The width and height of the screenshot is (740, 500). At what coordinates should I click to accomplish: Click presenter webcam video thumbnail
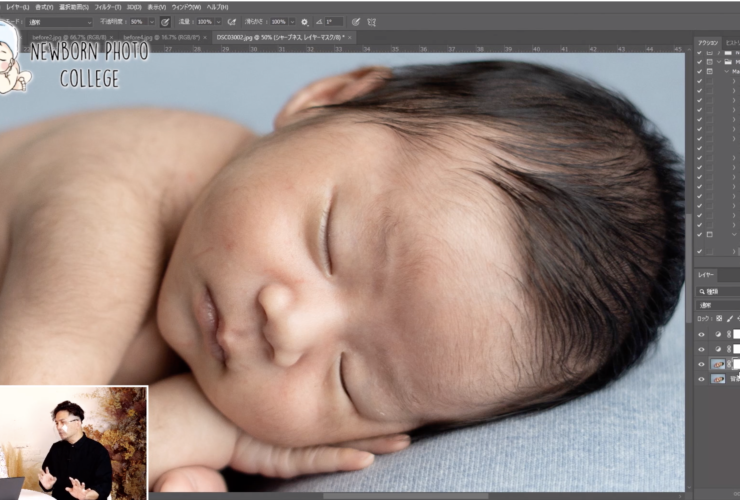pyautogui.click(x=74, y=443)
